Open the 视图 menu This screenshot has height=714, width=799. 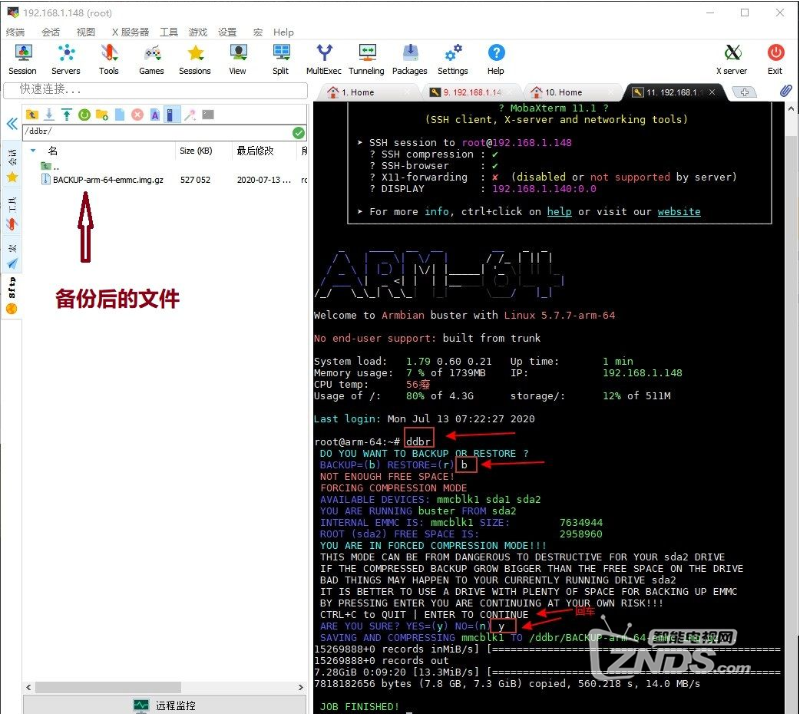point(86,32)
